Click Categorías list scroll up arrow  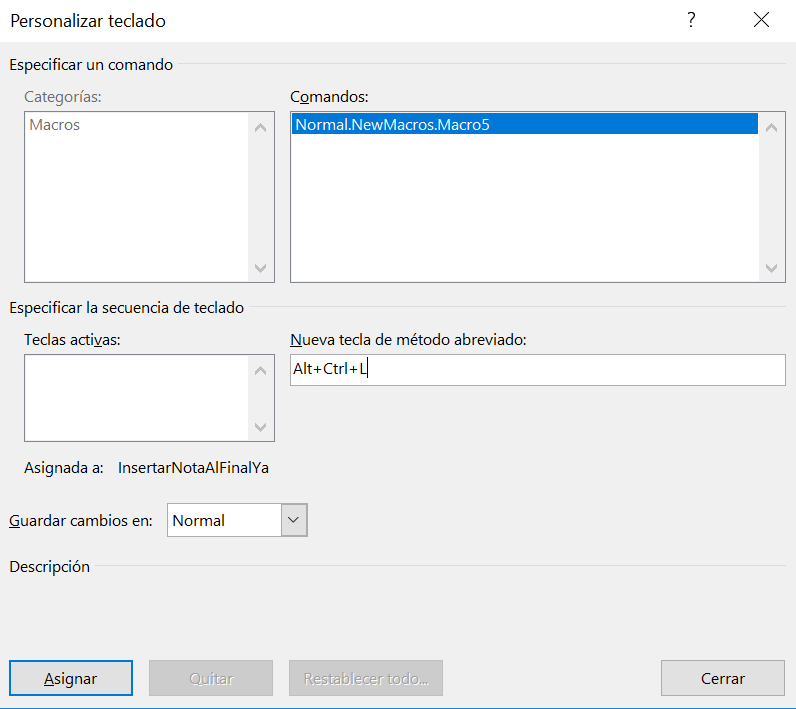point(260,127)
